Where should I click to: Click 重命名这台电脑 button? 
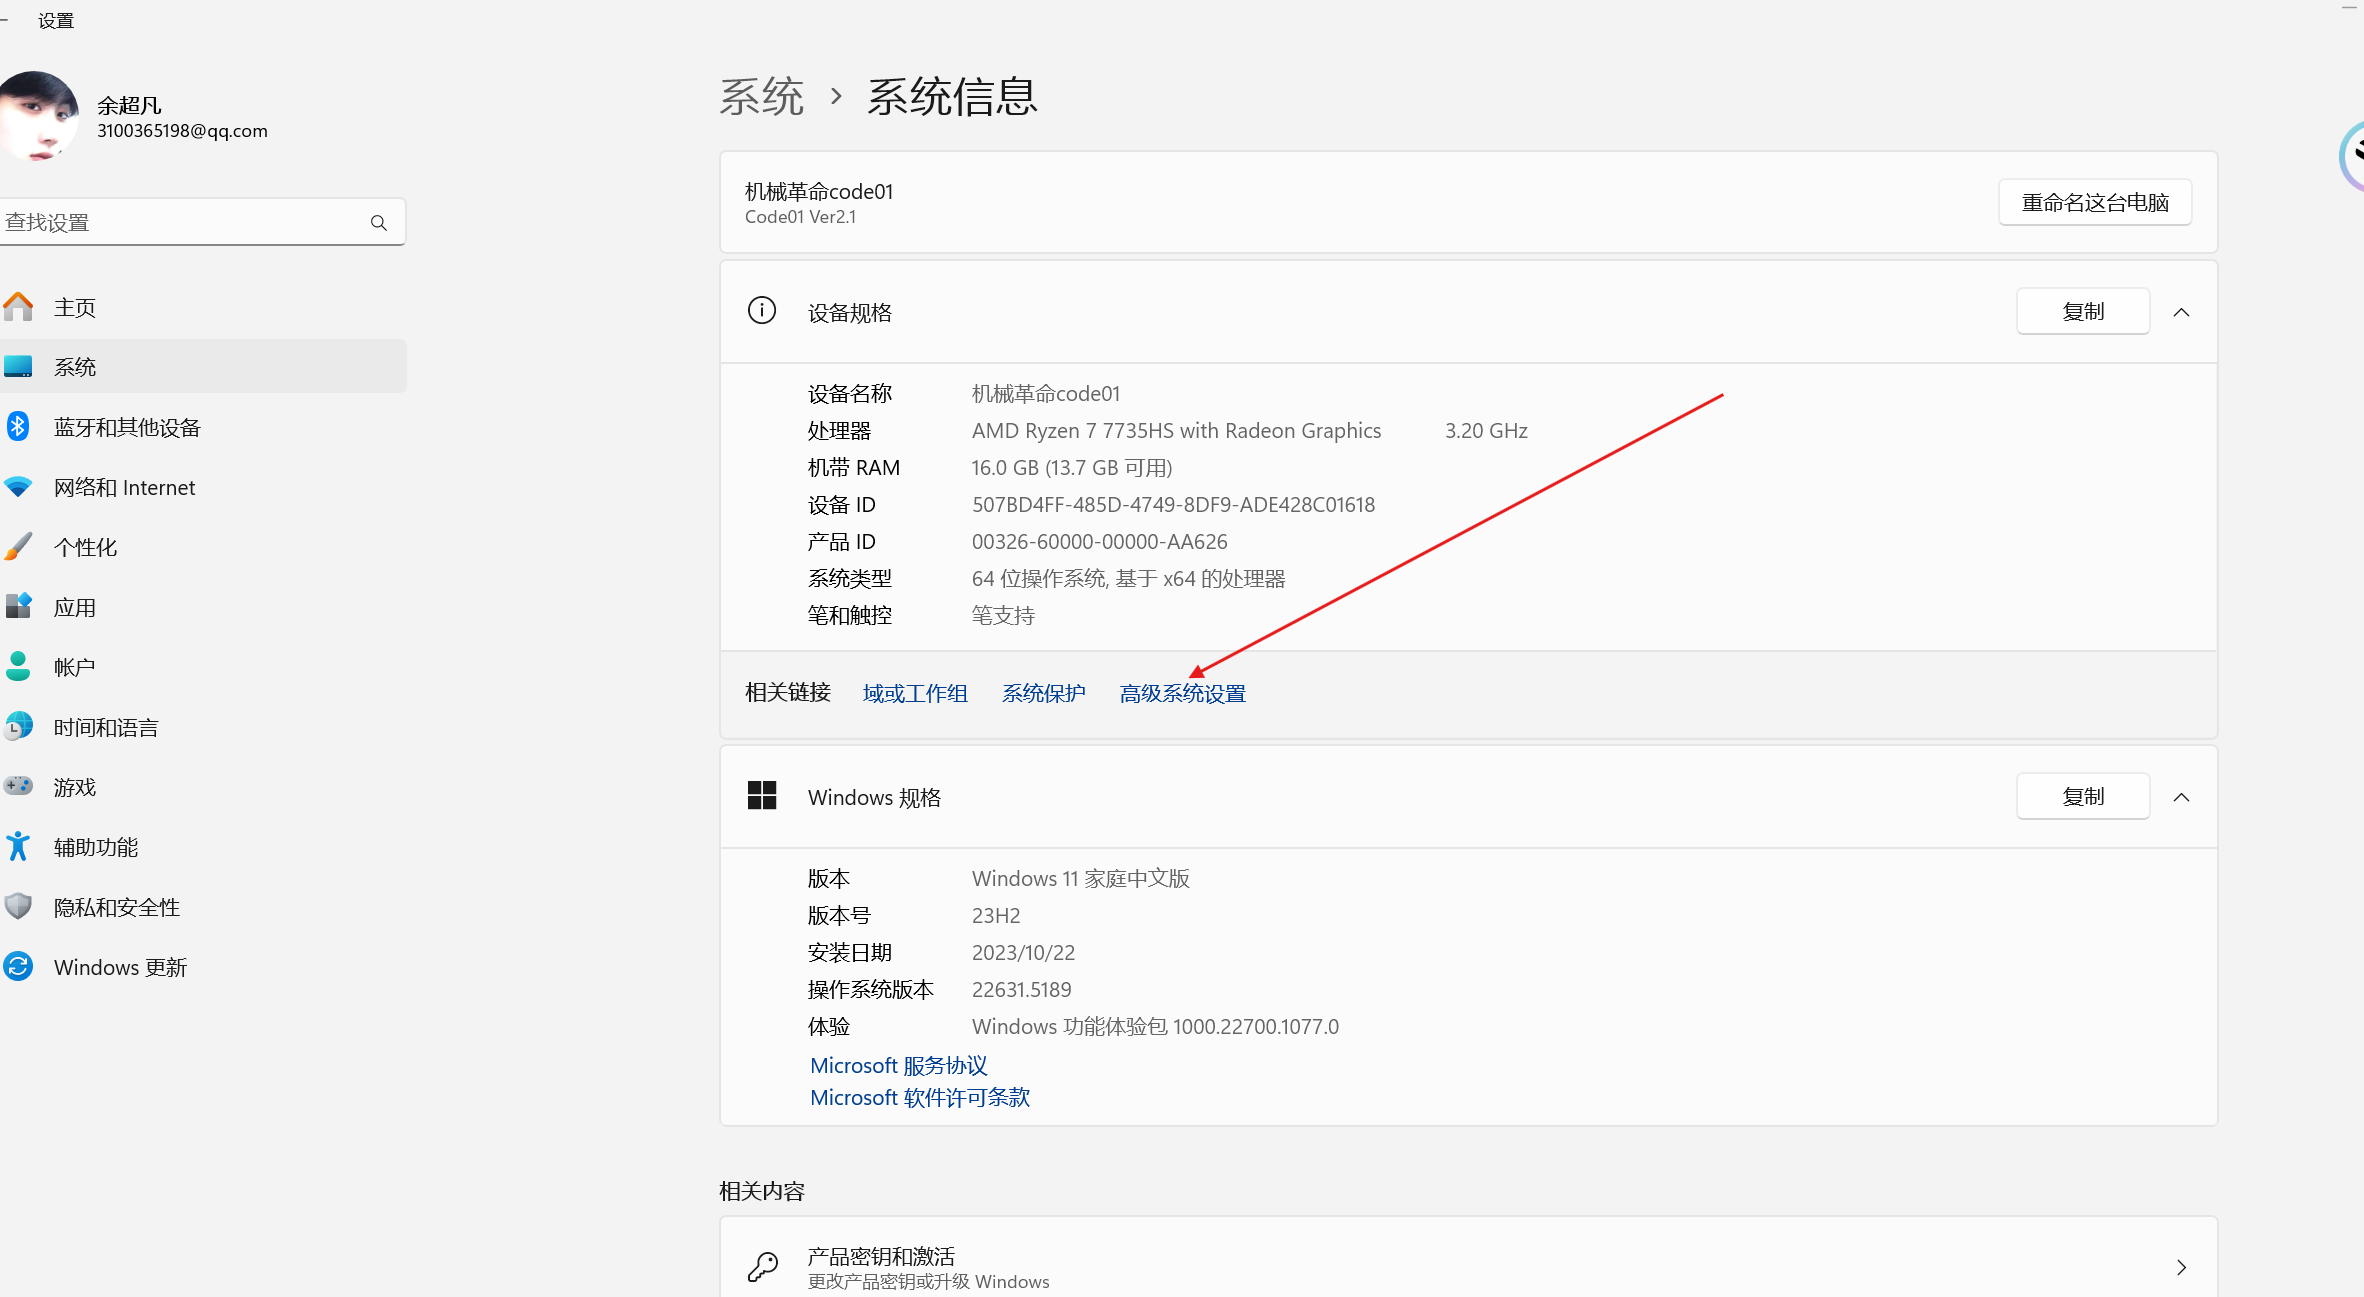click(2094, 201)
